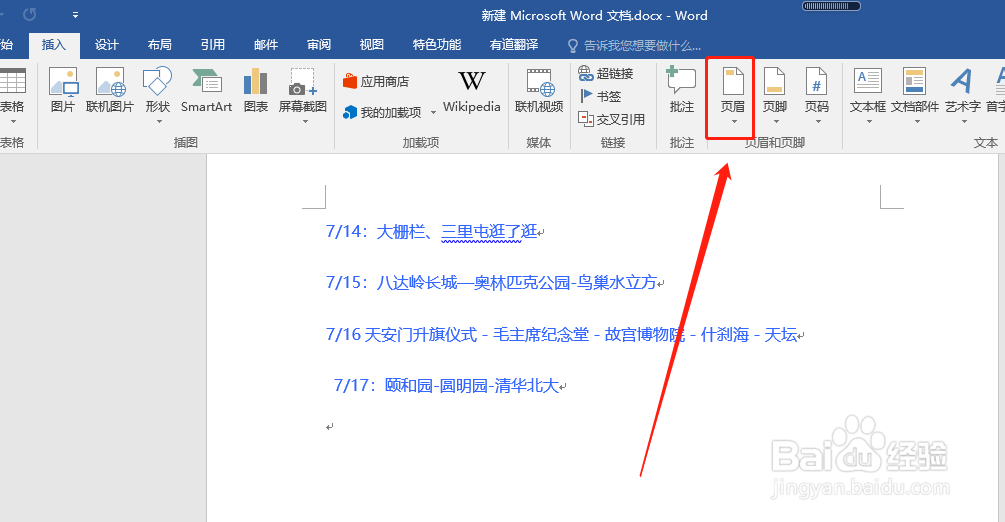Expand 我的加载项 dropdown arrow

click(x=433, y=113)
